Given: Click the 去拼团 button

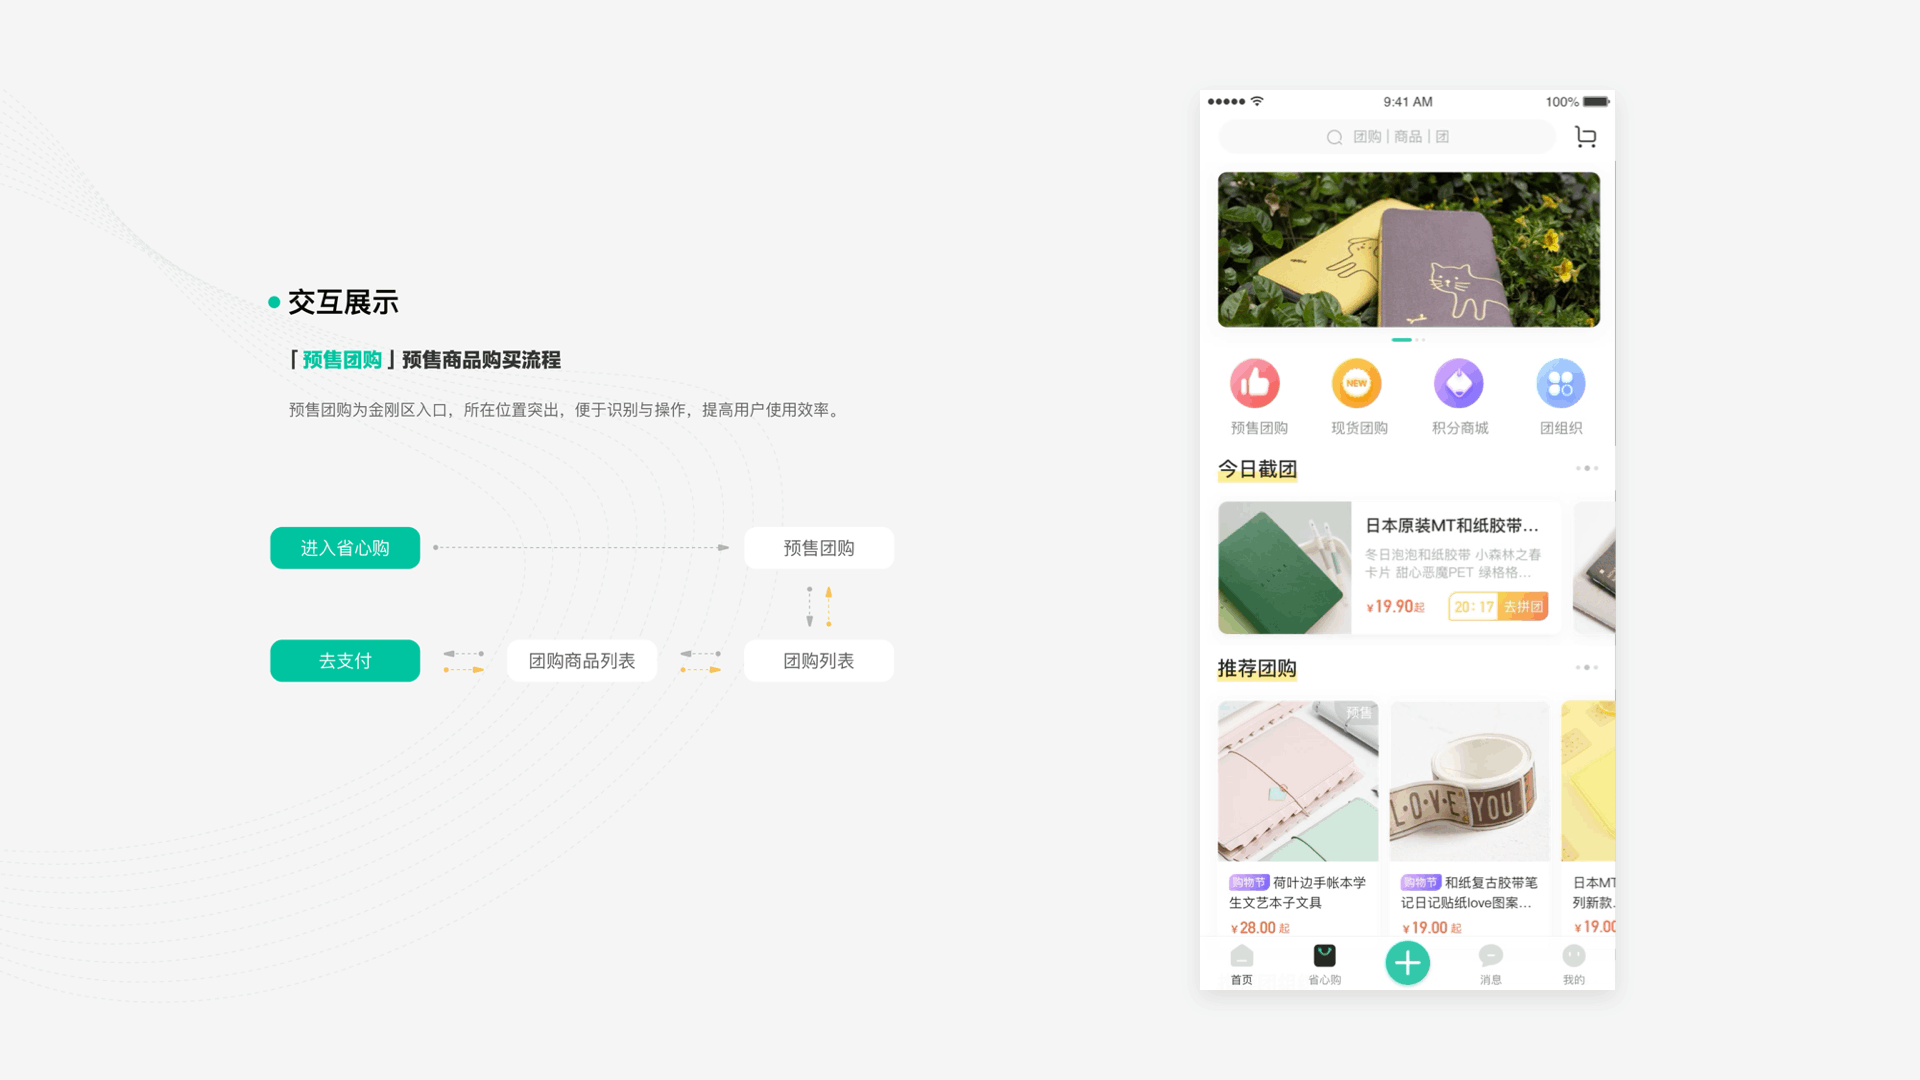Looking at the screenshot, I should coord(1523,607).
